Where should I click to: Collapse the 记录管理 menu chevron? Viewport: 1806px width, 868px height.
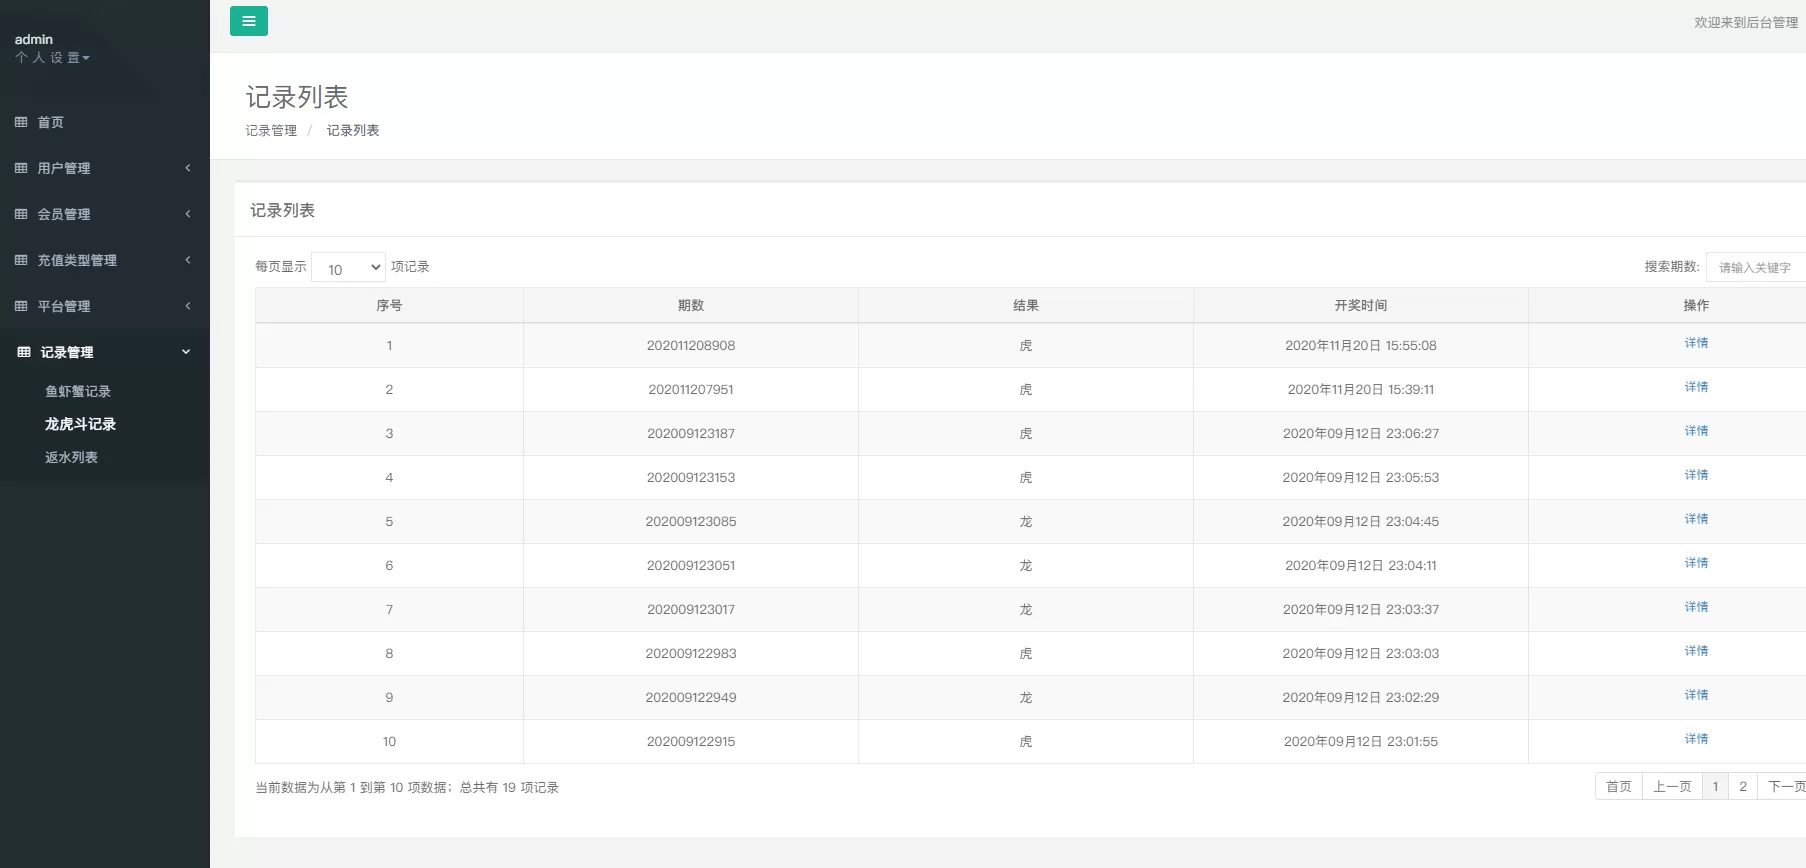pyautogui.click(x=186, y=352)
